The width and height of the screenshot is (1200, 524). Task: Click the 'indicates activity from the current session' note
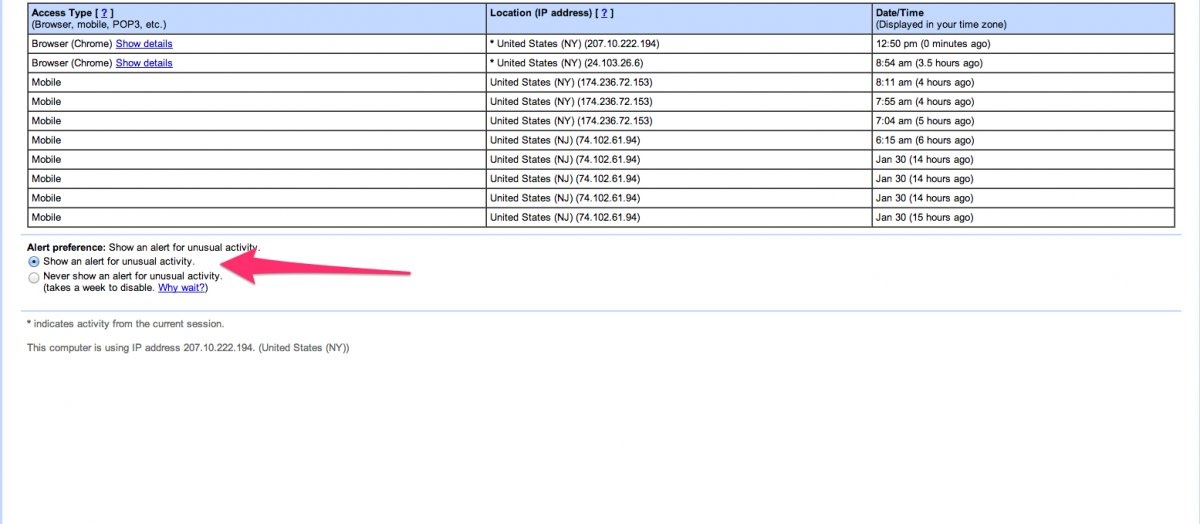coord(125,324)
